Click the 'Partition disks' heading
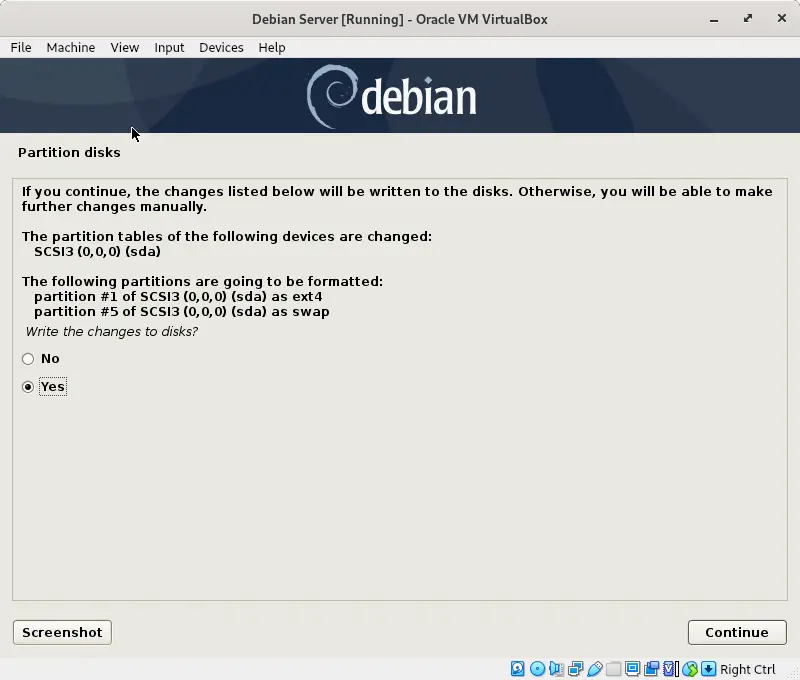800x680 pixels. tap(69, 153)
